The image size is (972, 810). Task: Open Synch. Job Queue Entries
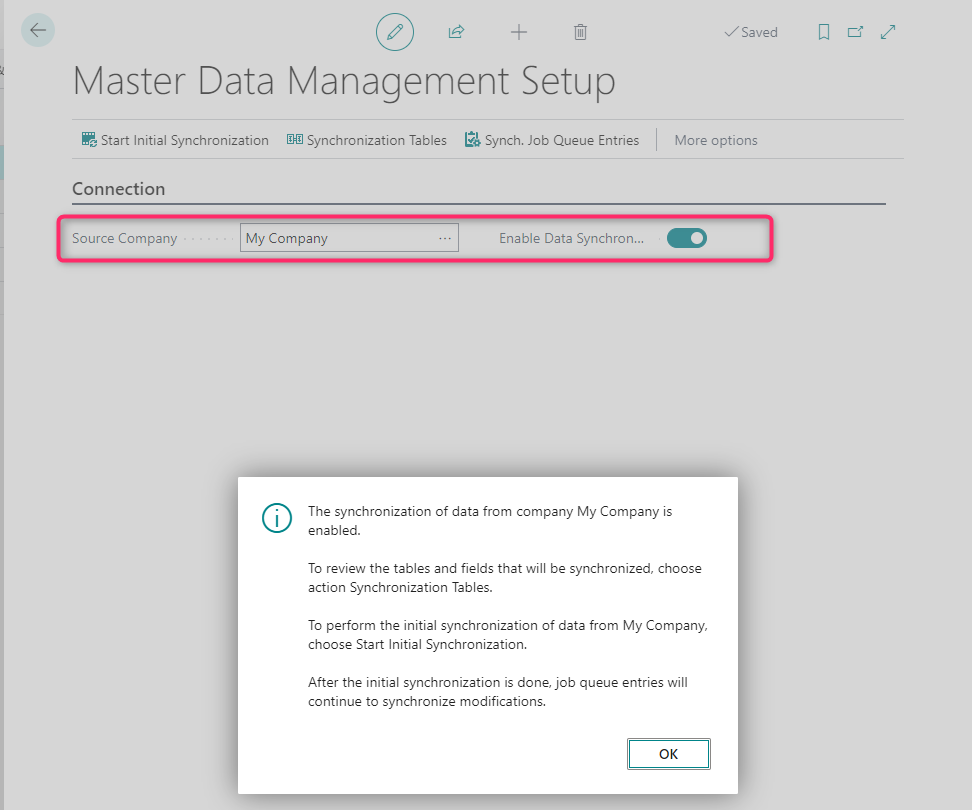click(x=552, y=140)
